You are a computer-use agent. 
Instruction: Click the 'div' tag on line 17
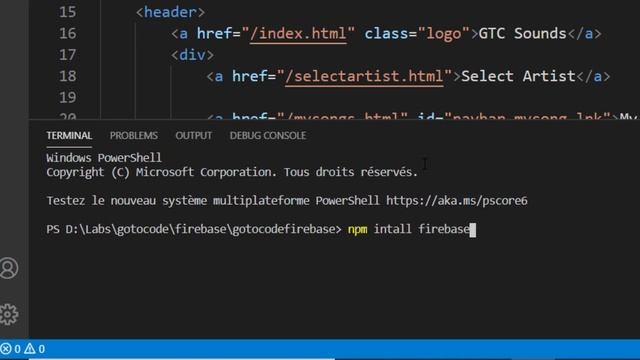coord(192,55)
